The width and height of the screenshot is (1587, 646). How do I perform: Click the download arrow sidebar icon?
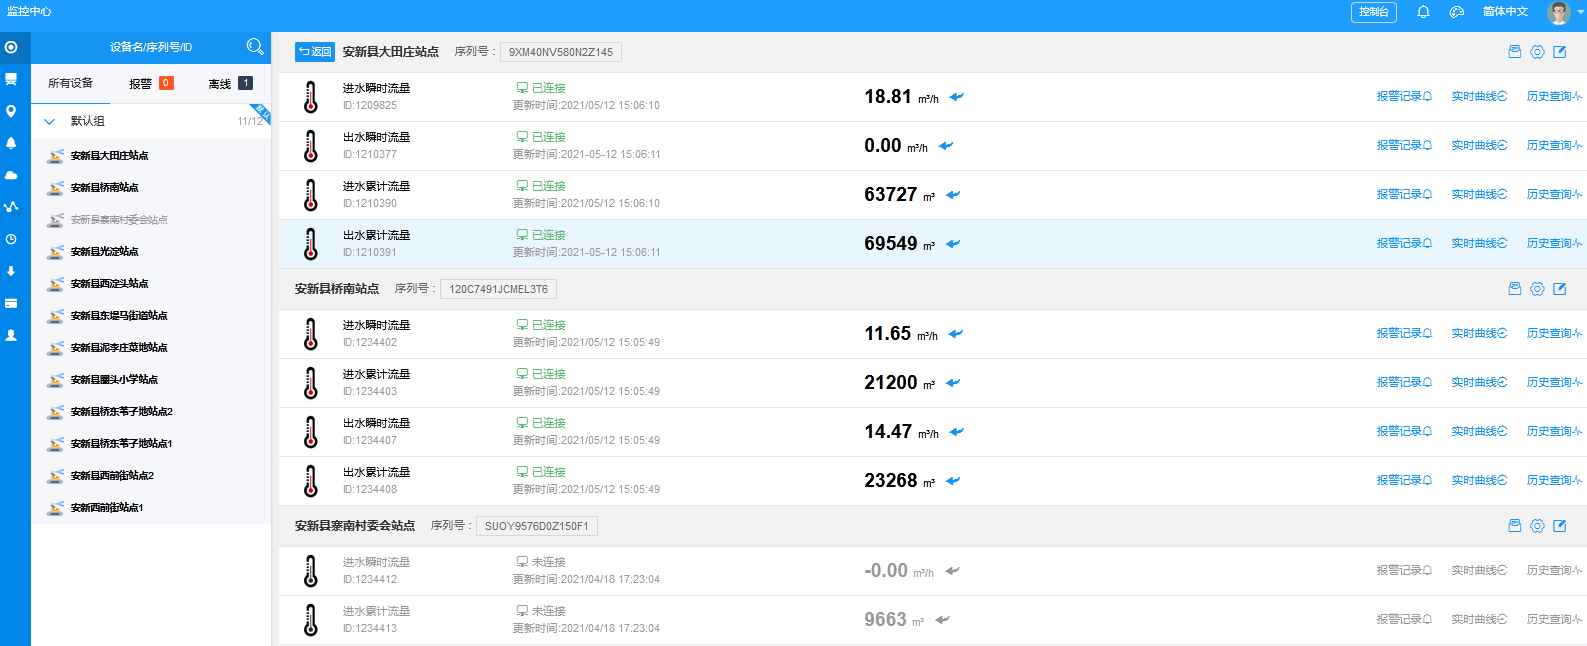[11, 271]
